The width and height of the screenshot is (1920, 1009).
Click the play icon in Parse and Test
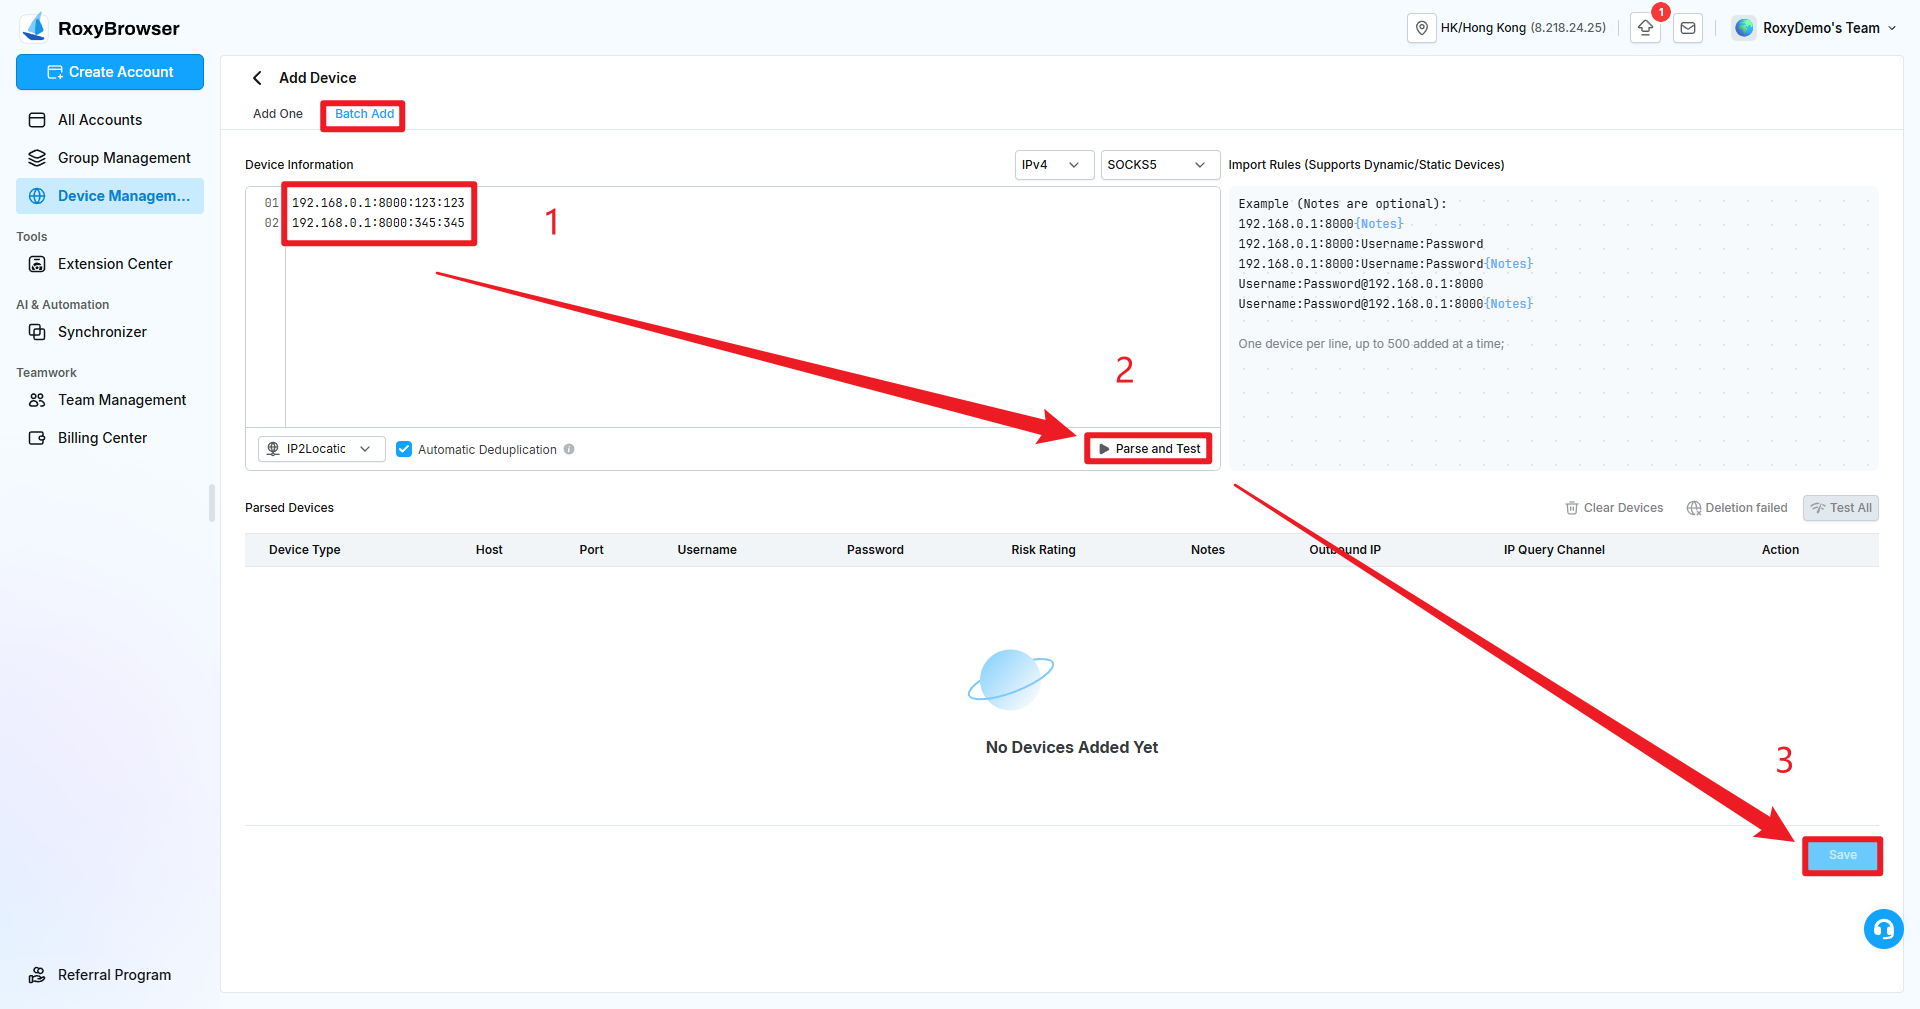tap(1104, 449)
